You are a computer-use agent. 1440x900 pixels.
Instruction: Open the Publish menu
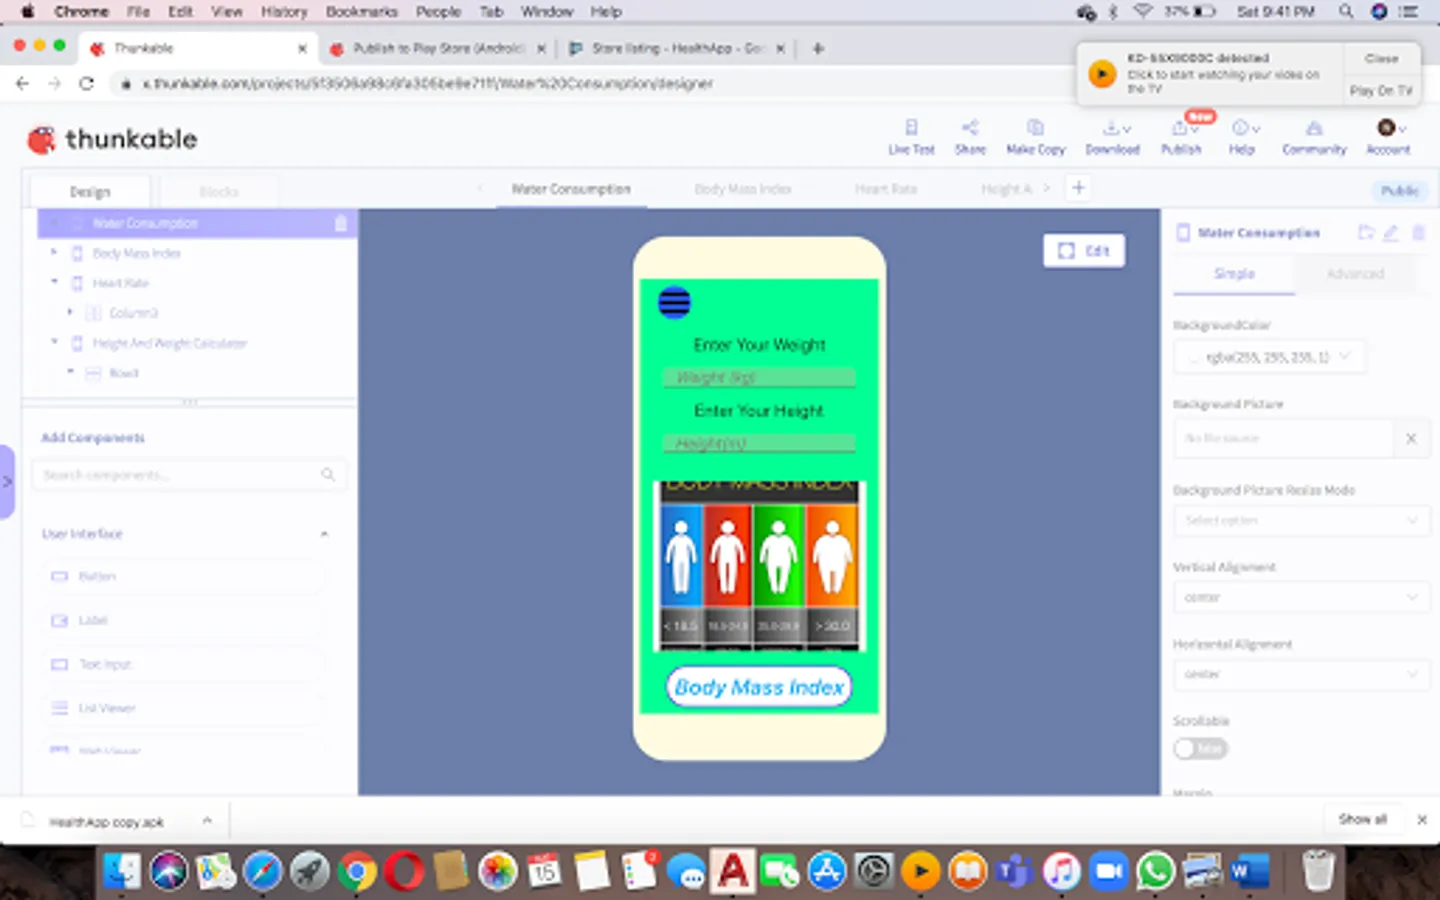(1181, 137)
